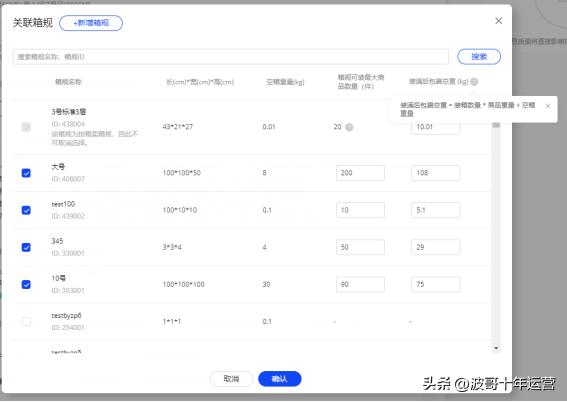Edit the test100 quantity field showing 10
The width and height of the screenshot is (567, 402).
click(360, 210)
